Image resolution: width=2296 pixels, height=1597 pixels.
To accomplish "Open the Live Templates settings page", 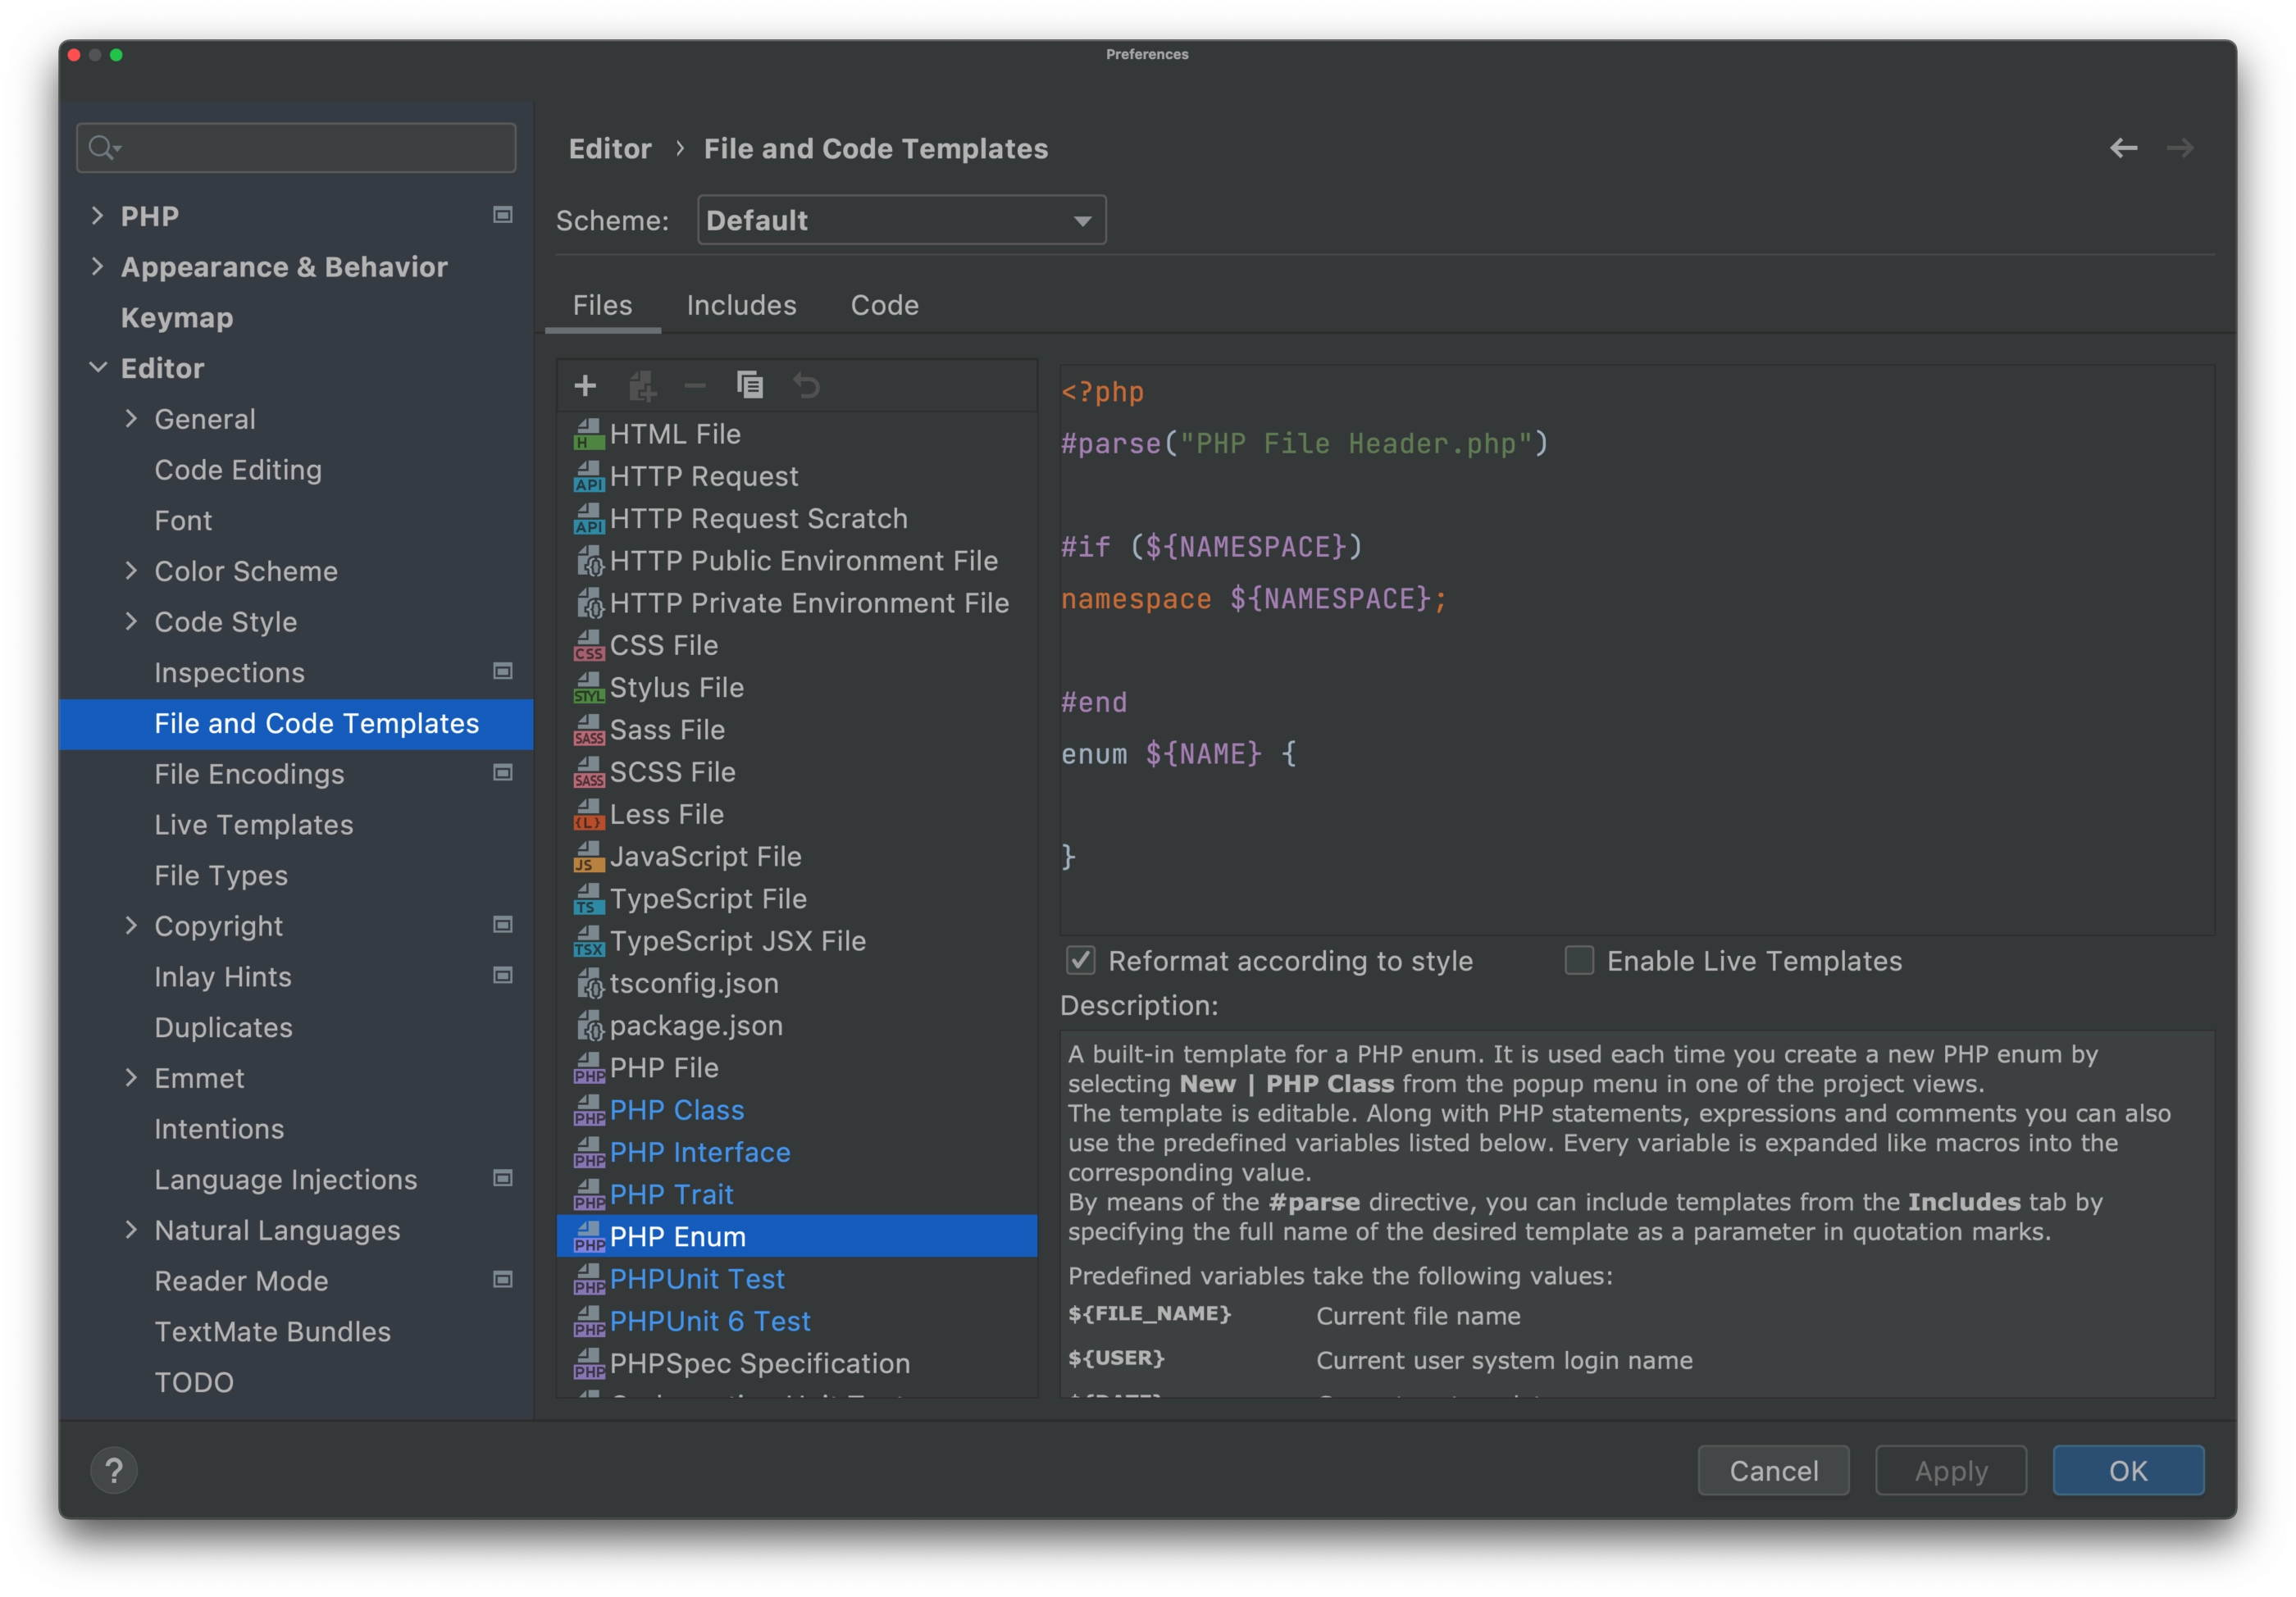I will [254, 825].
